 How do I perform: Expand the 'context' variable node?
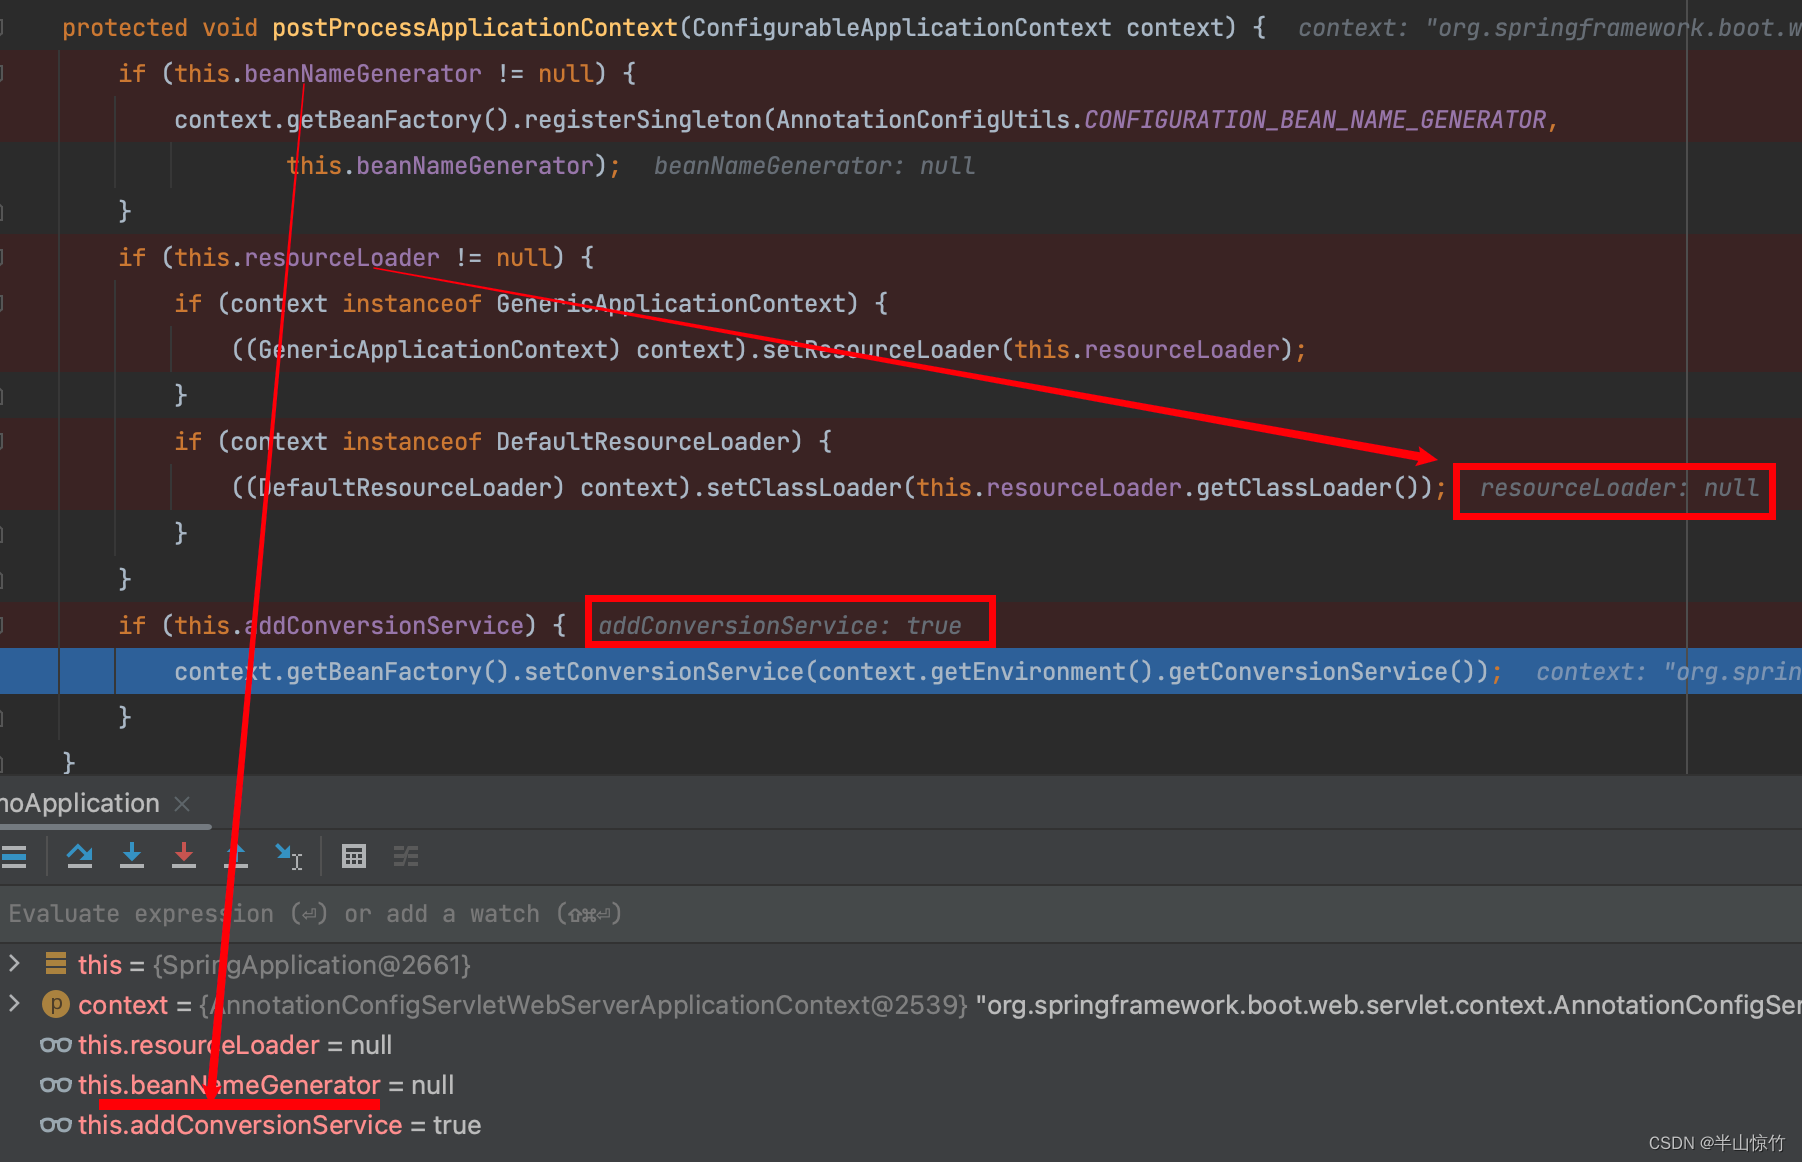pos(14,1004)
